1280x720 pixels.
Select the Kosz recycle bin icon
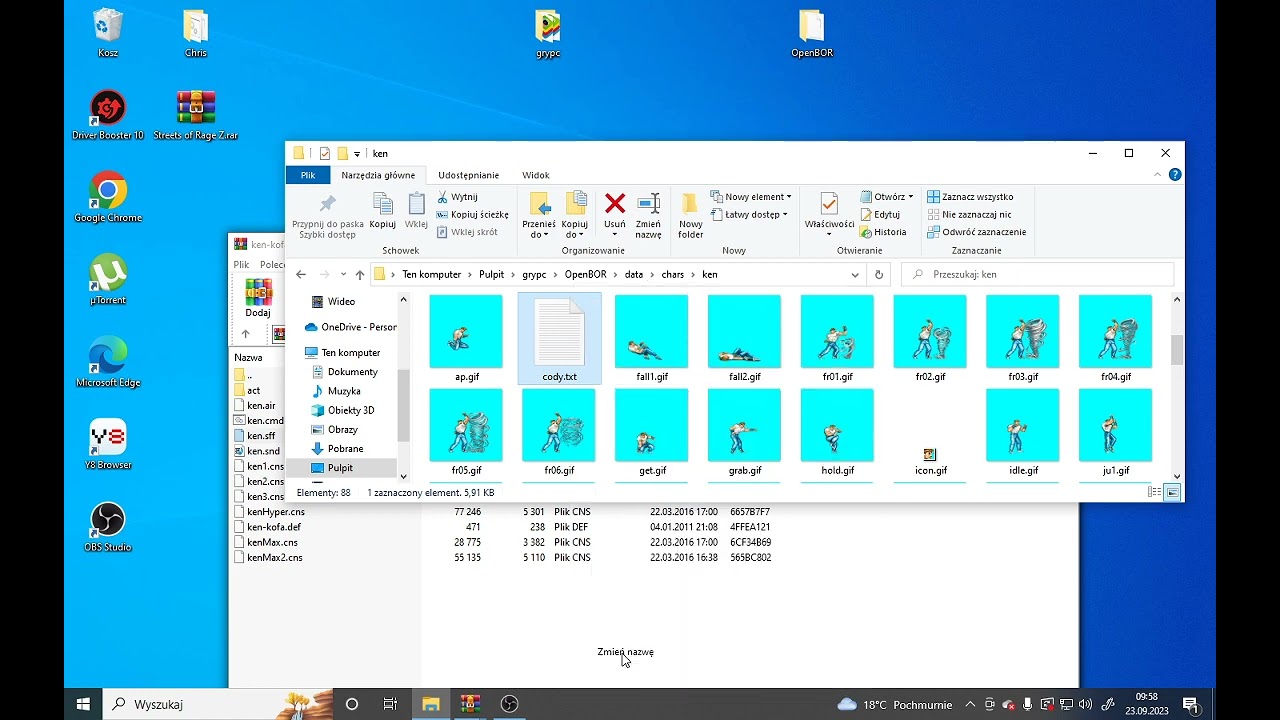tap(108, 32)
